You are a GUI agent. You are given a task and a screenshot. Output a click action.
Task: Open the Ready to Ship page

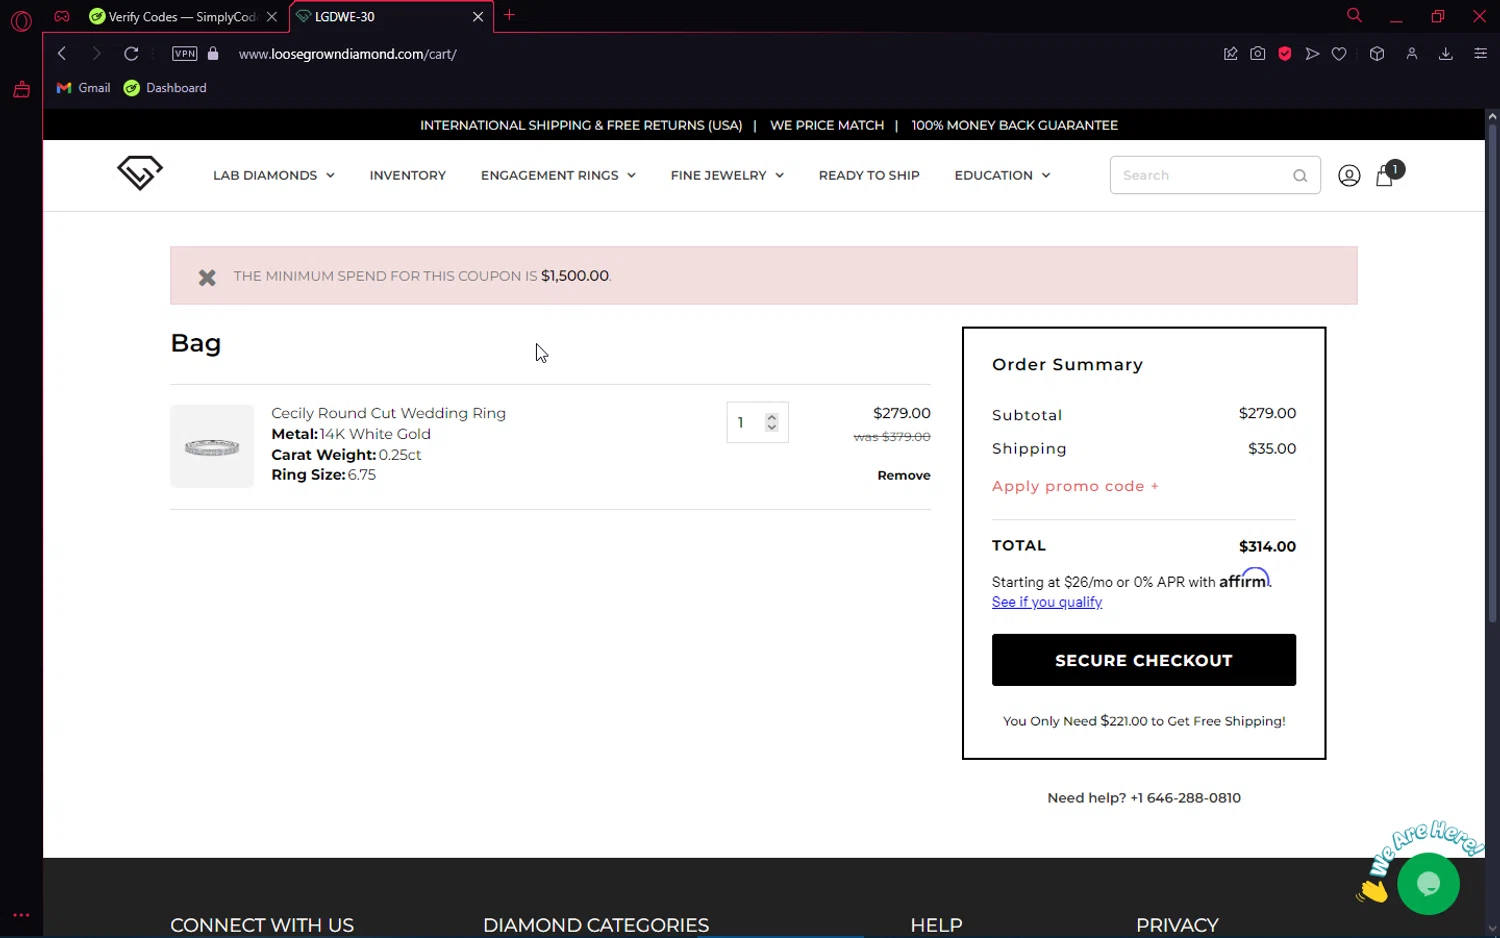pos(869,175)
